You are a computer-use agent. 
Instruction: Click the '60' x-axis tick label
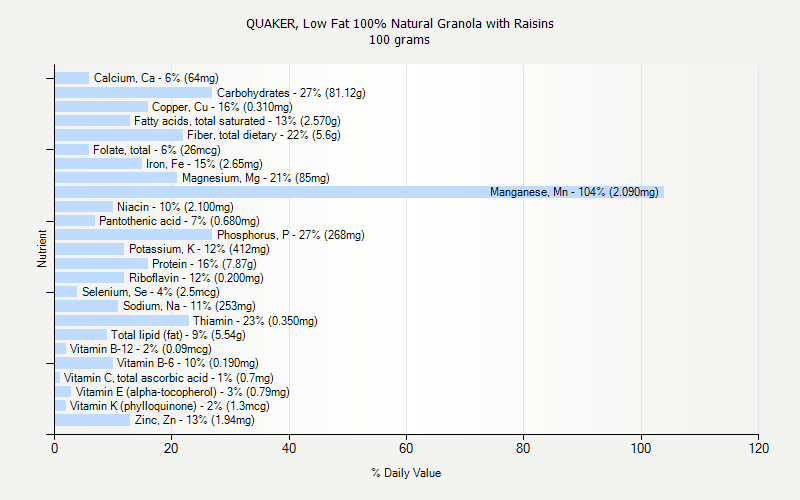click(406, 448)
